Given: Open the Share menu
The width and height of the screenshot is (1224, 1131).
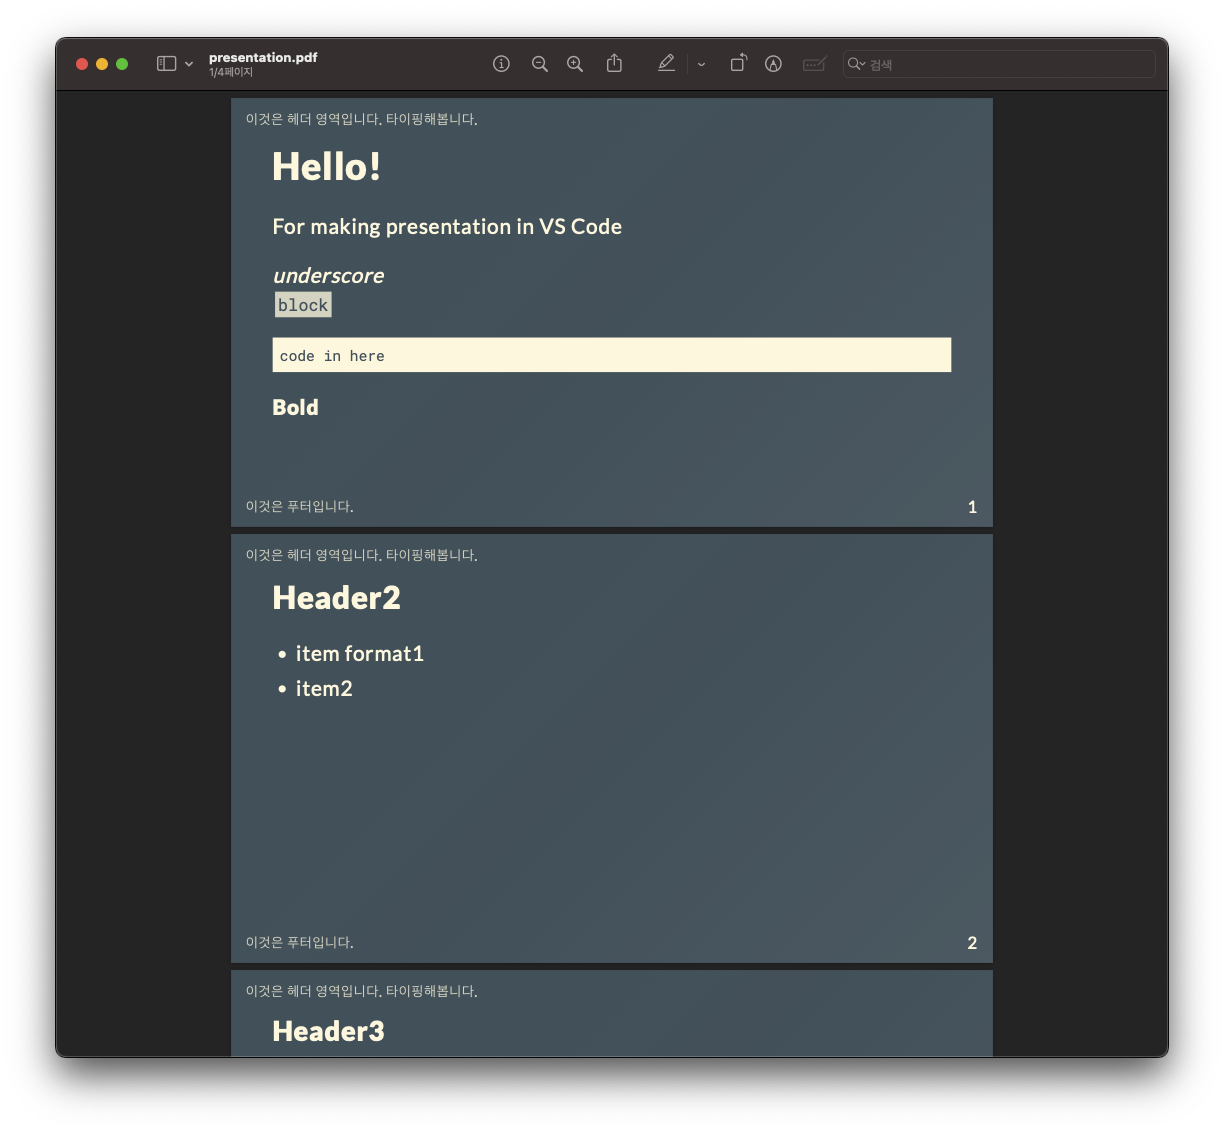Looking at the screenshot, I should pos(614,63).
